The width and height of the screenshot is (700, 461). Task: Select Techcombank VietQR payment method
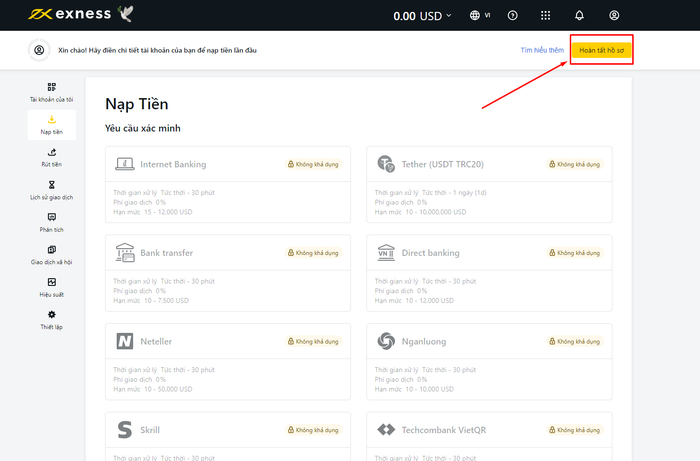tap(489, 436)
